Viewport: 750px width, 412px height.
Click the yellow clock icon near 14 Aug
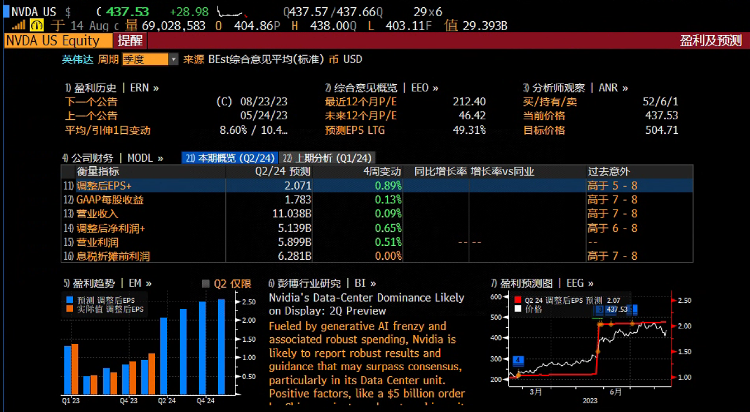coord(36,25)
